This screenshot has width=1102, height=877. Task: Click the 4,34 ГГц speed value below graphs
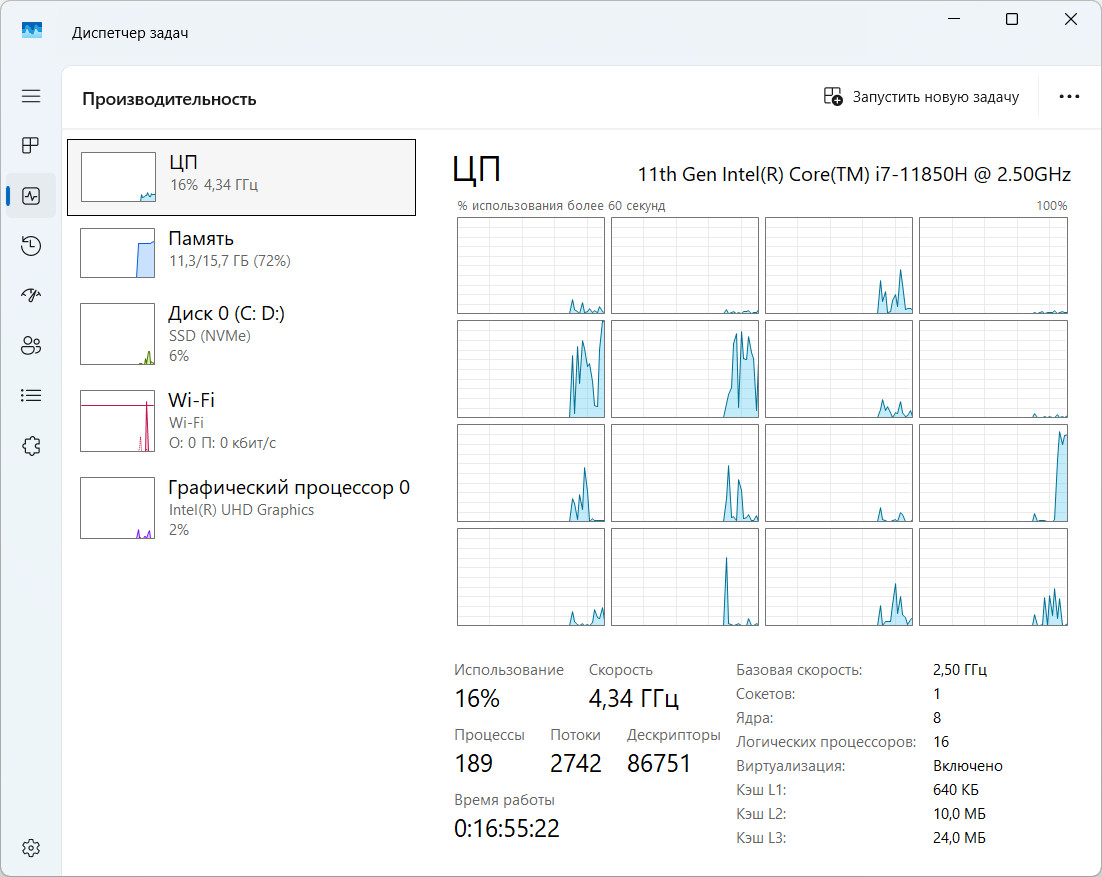click(x=634, y=699)
